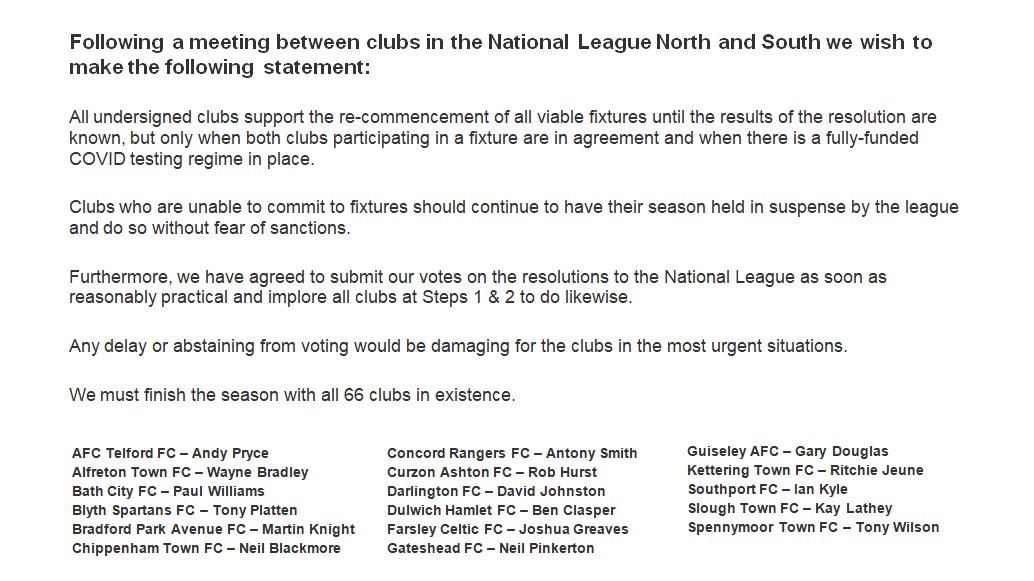Select Darlington FC – David Johnston entry
Viewport: 1034px width, 581px height.
point(496,491)
